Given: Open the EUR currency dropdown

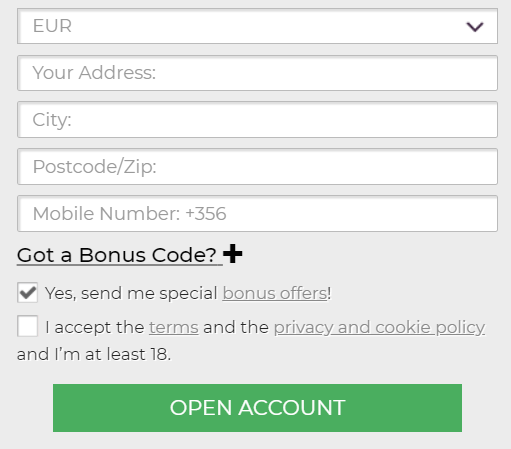Looking at the screenshot, I should [x=257, y=26].
